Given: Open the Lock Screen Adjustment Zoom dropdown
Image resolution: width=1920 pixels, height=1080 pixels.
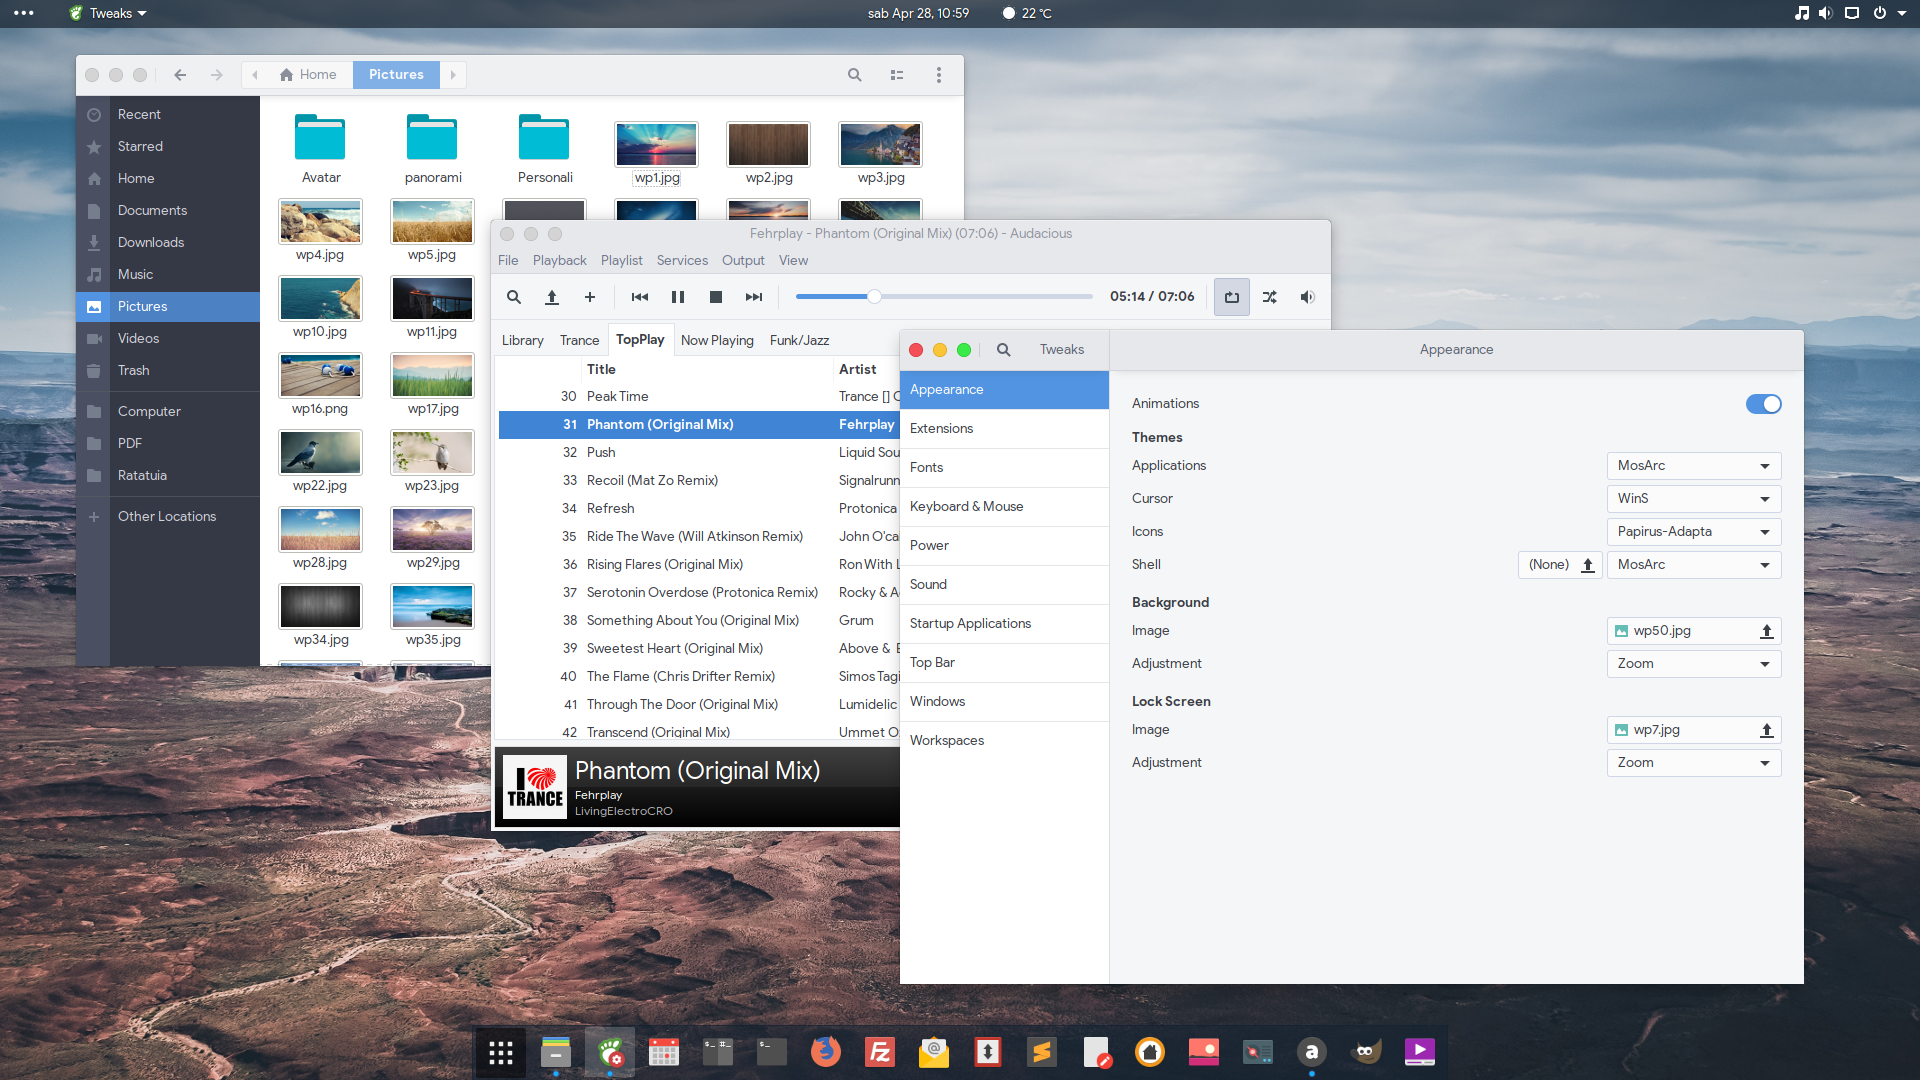Looking at the screenshot, I should click(1694, 763).
